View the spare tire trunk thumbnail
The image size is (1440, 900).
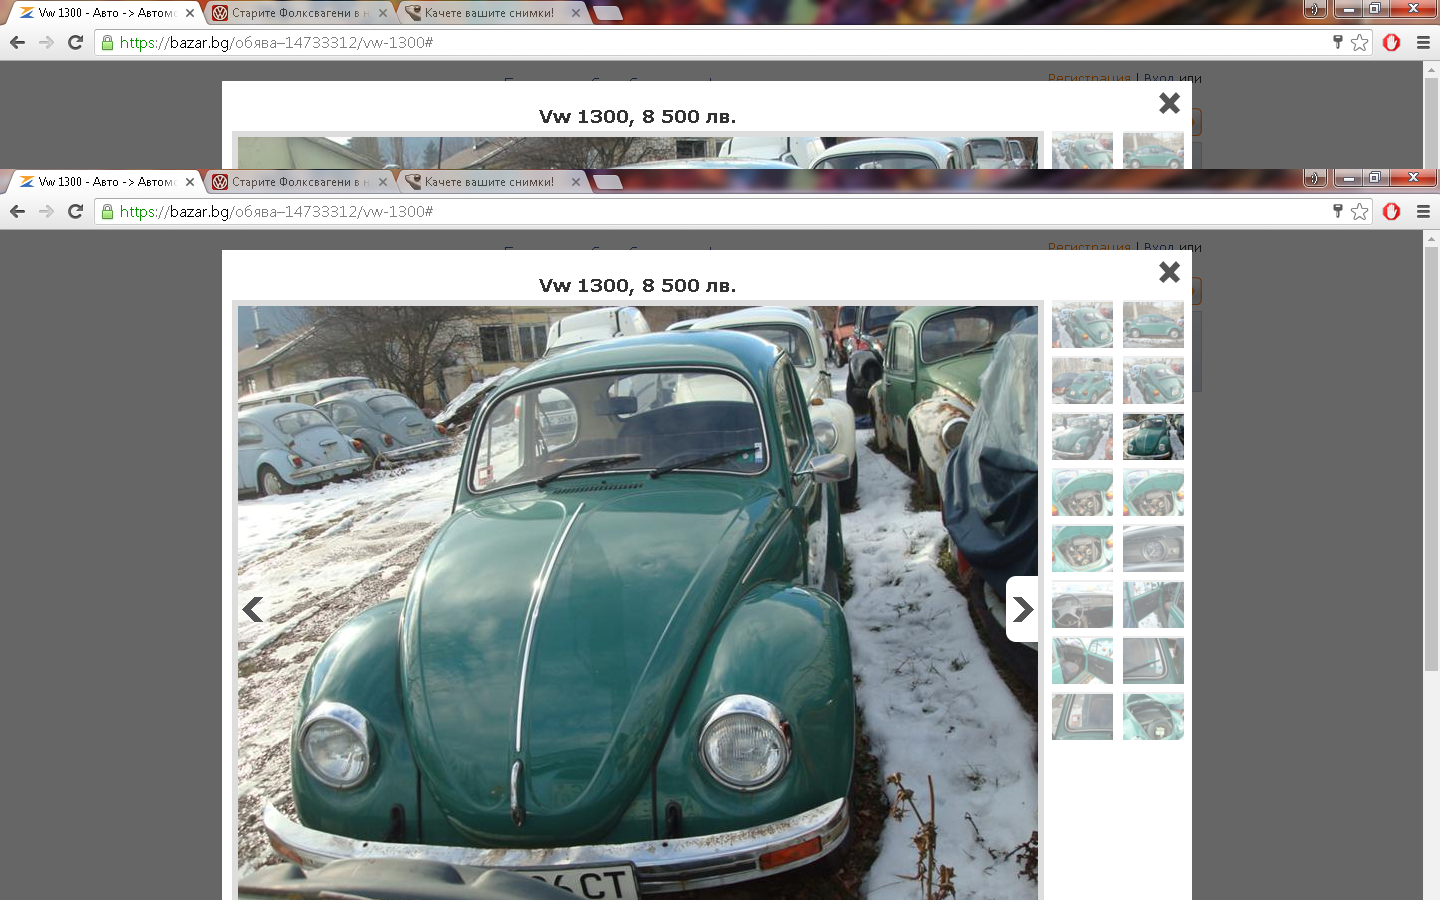(x=1153, y=717)
